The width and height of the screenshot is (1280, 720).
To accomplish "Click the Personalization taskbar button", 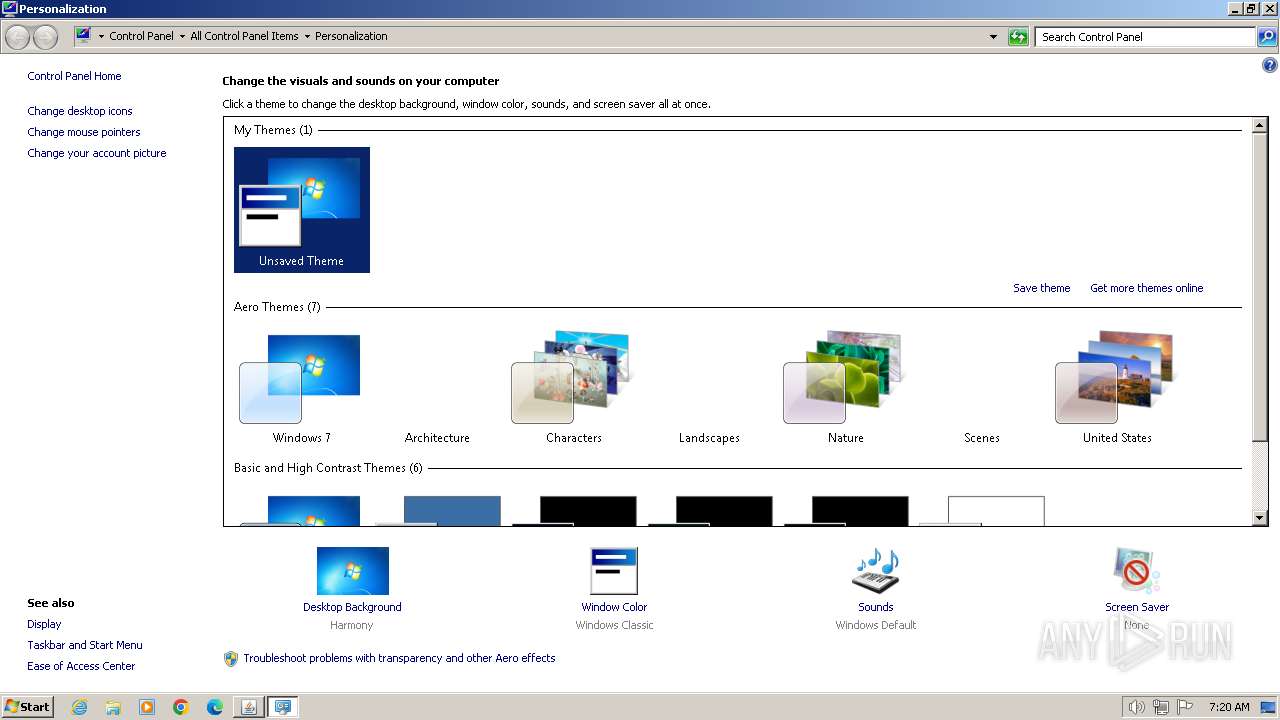I will [283, 707].
